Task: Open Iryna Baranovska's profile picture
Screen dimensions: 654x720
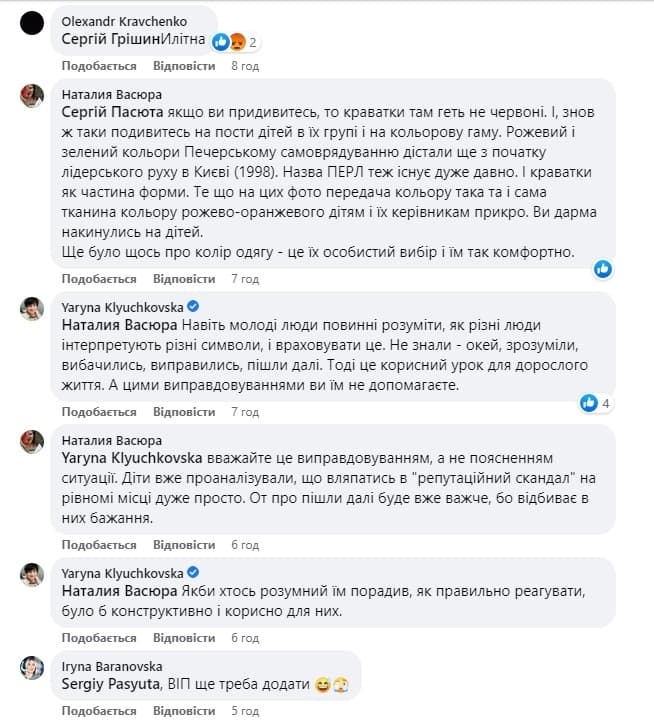Action: click(32, 667)
